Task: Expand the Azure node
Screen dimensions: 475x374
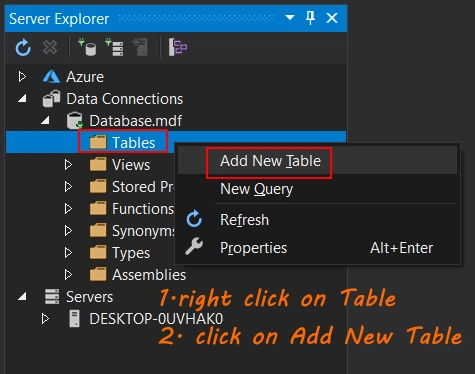Action: [x=22, y=77]
